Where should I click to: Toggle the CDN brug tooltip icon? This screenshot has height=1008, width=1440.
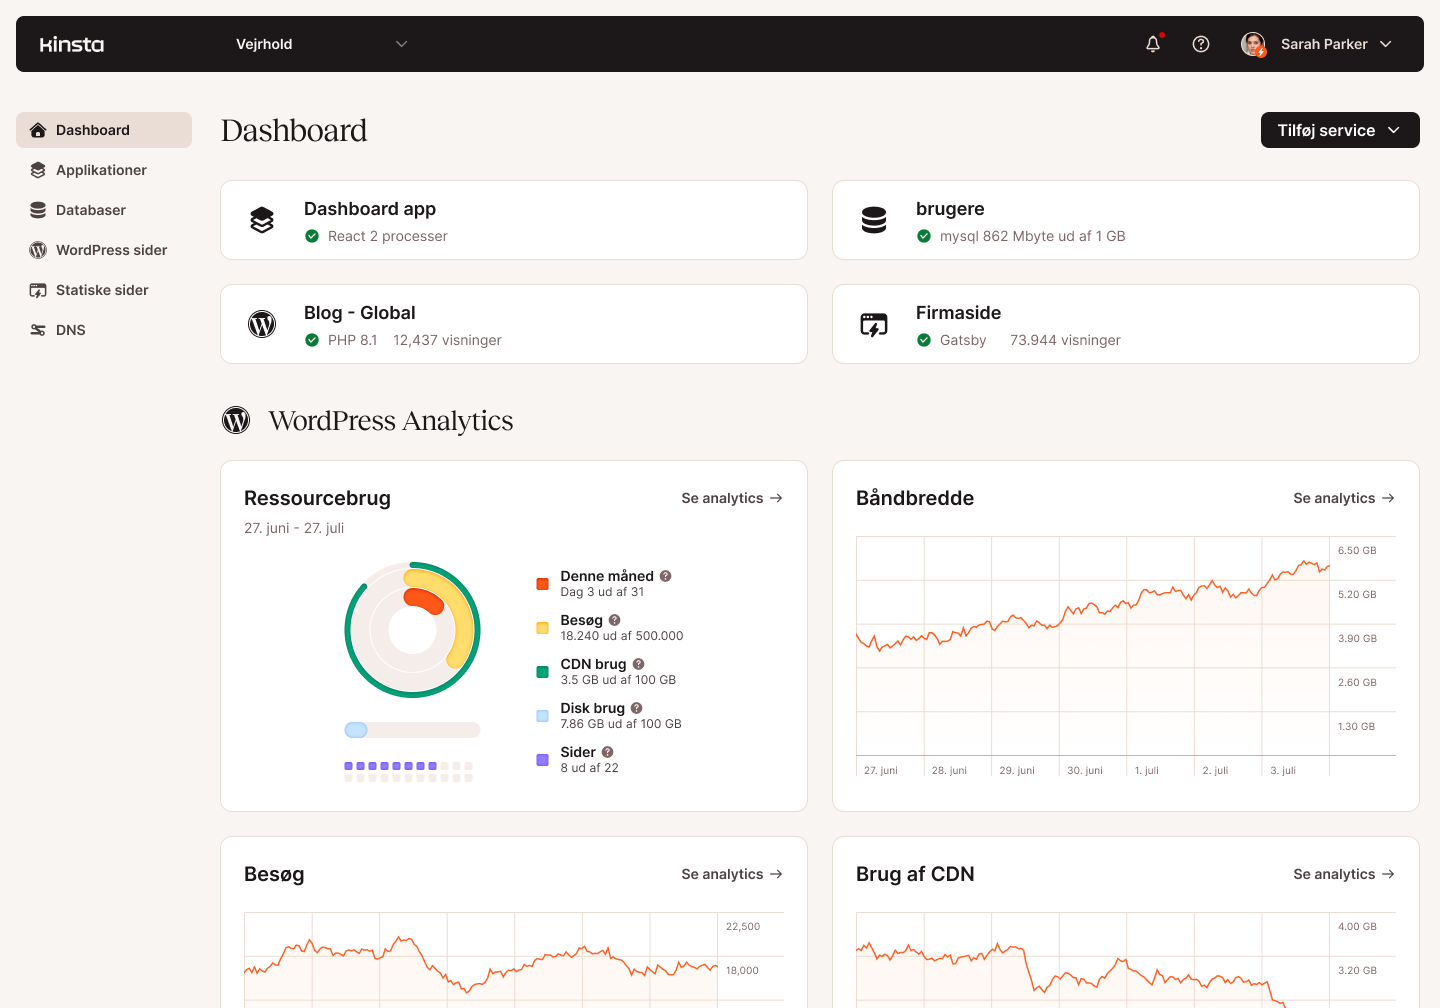pyautogui.click(x=639, y=663)
